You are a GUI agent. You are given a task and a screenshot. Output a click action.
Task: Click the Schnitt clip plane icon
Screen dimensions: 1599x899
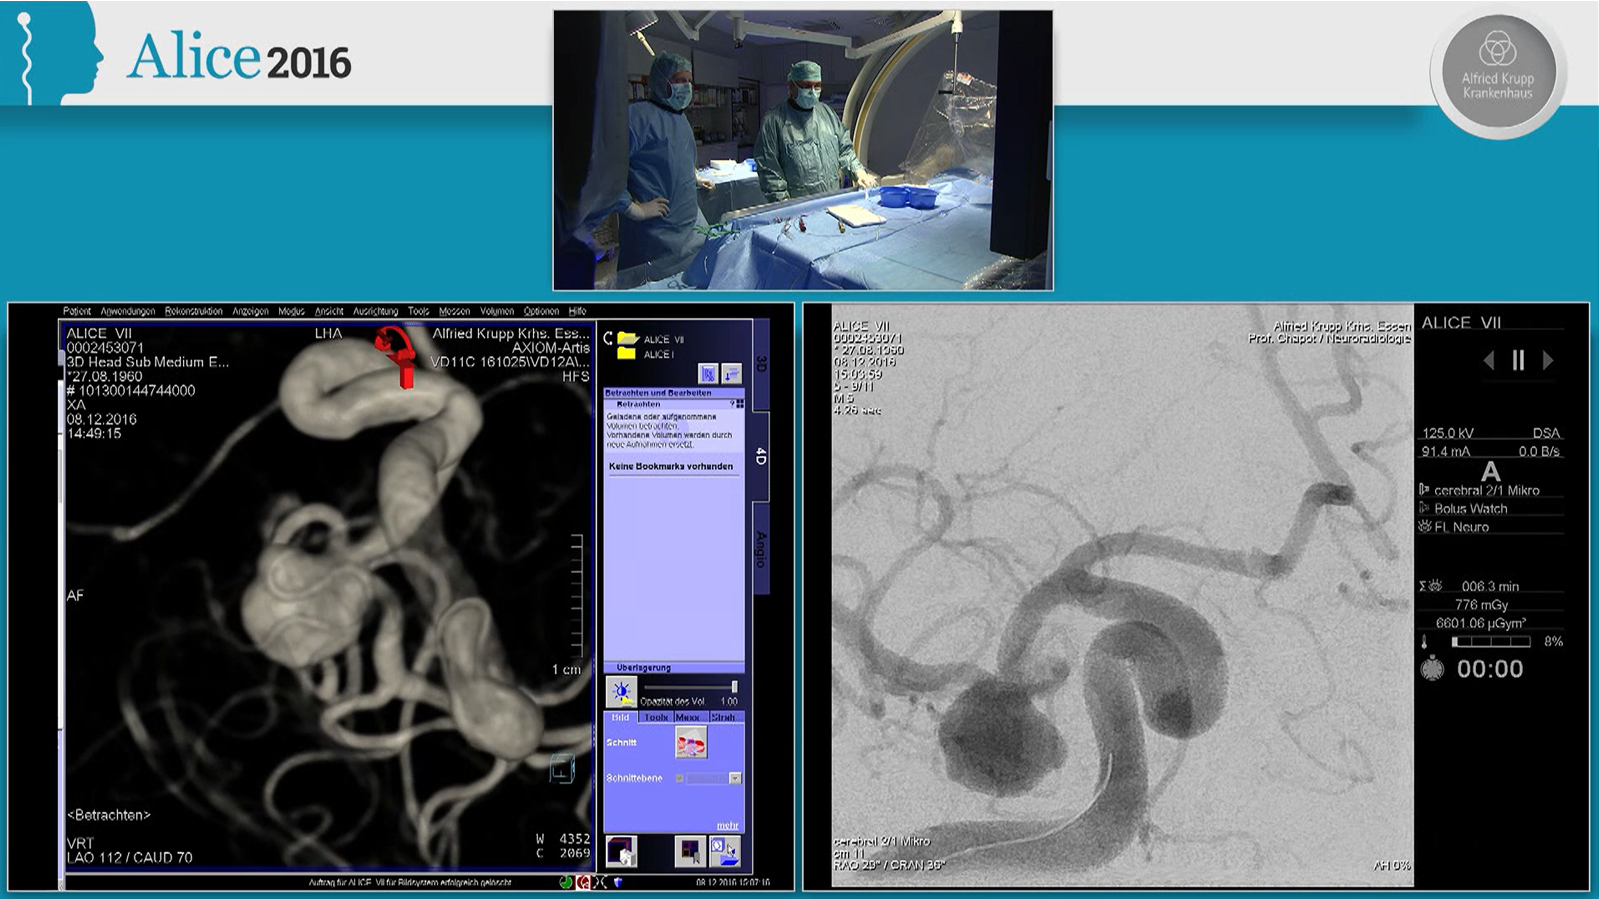pos(691,742)
